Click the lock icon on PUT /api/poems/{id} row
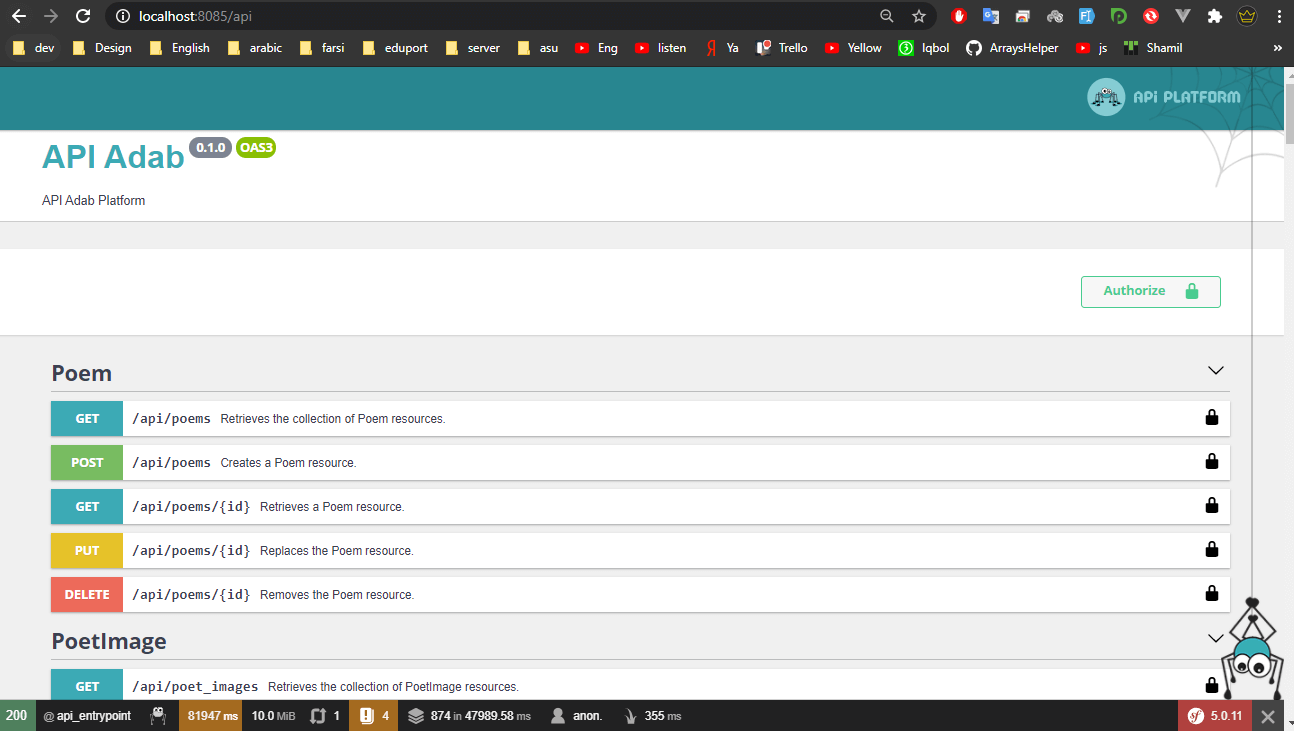The height and width of the screenshot is (731, 1294). coord(1211,550)
